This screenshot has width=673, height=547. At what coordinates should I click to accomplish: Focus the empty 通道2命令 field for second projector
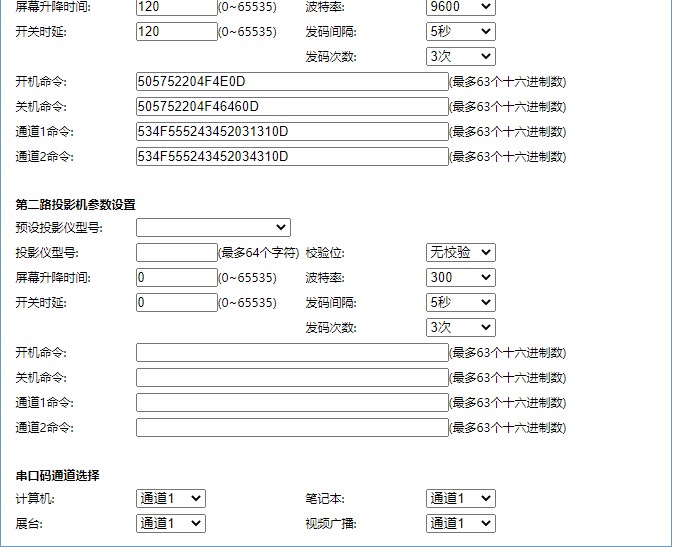coord(292,427)
